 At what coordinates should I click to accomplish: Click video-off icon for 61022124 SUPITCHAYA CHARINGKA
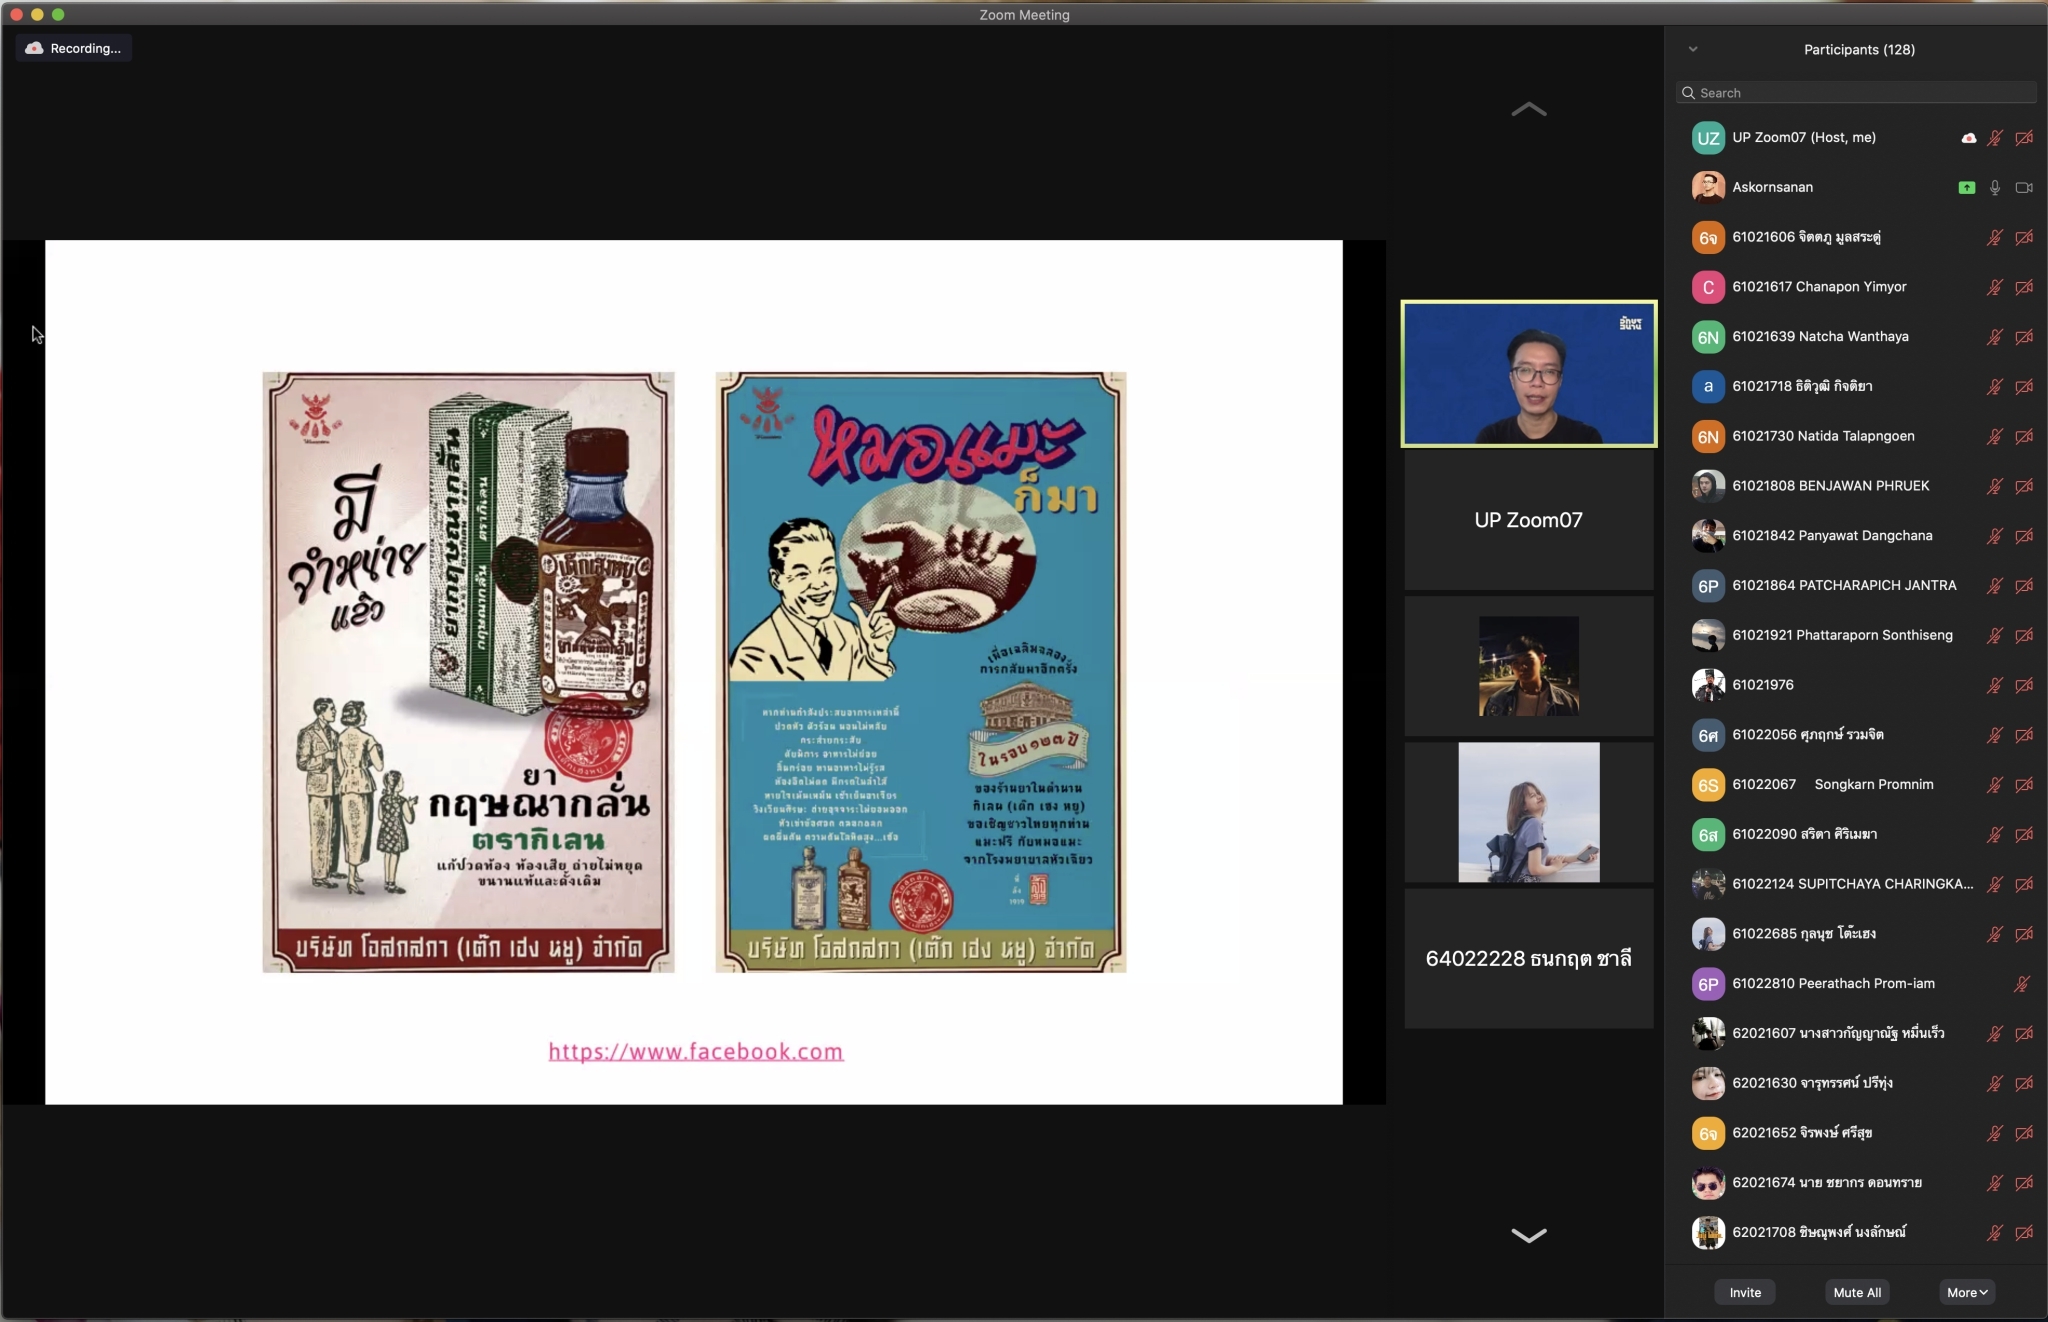2024,884
